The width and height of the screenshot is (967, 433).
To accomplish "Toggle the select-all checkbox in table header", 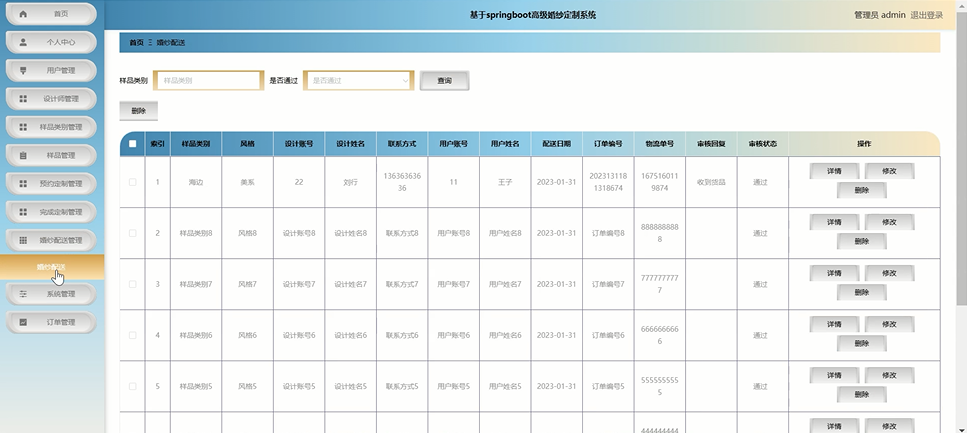I will point(133,144).
